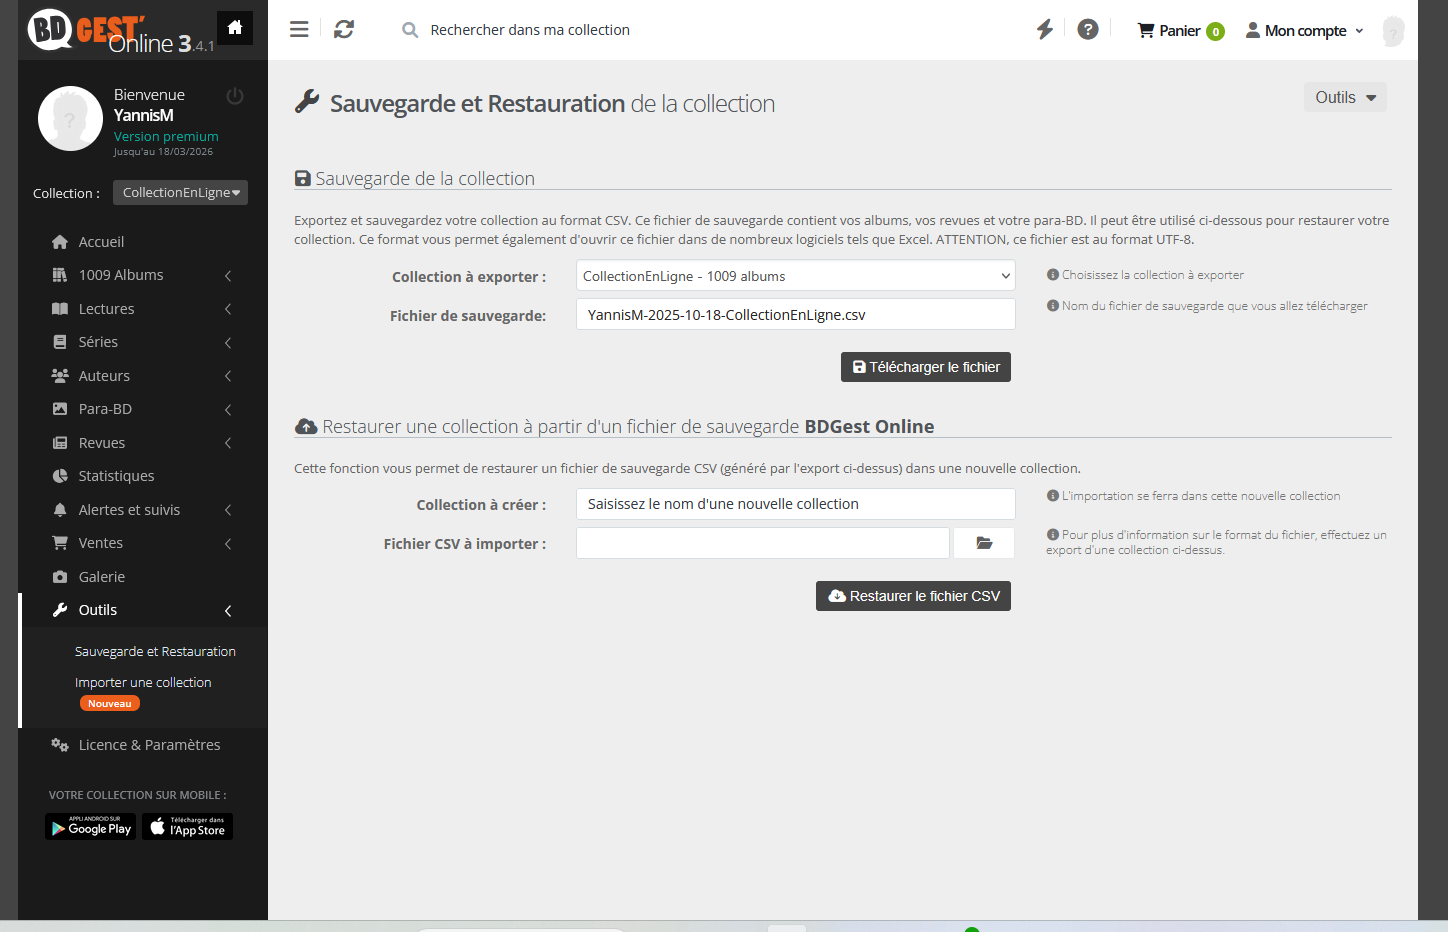This screenshot has height=932, width=1448.
Task: Click the home icon beside the logo
Action: [235, 28]
